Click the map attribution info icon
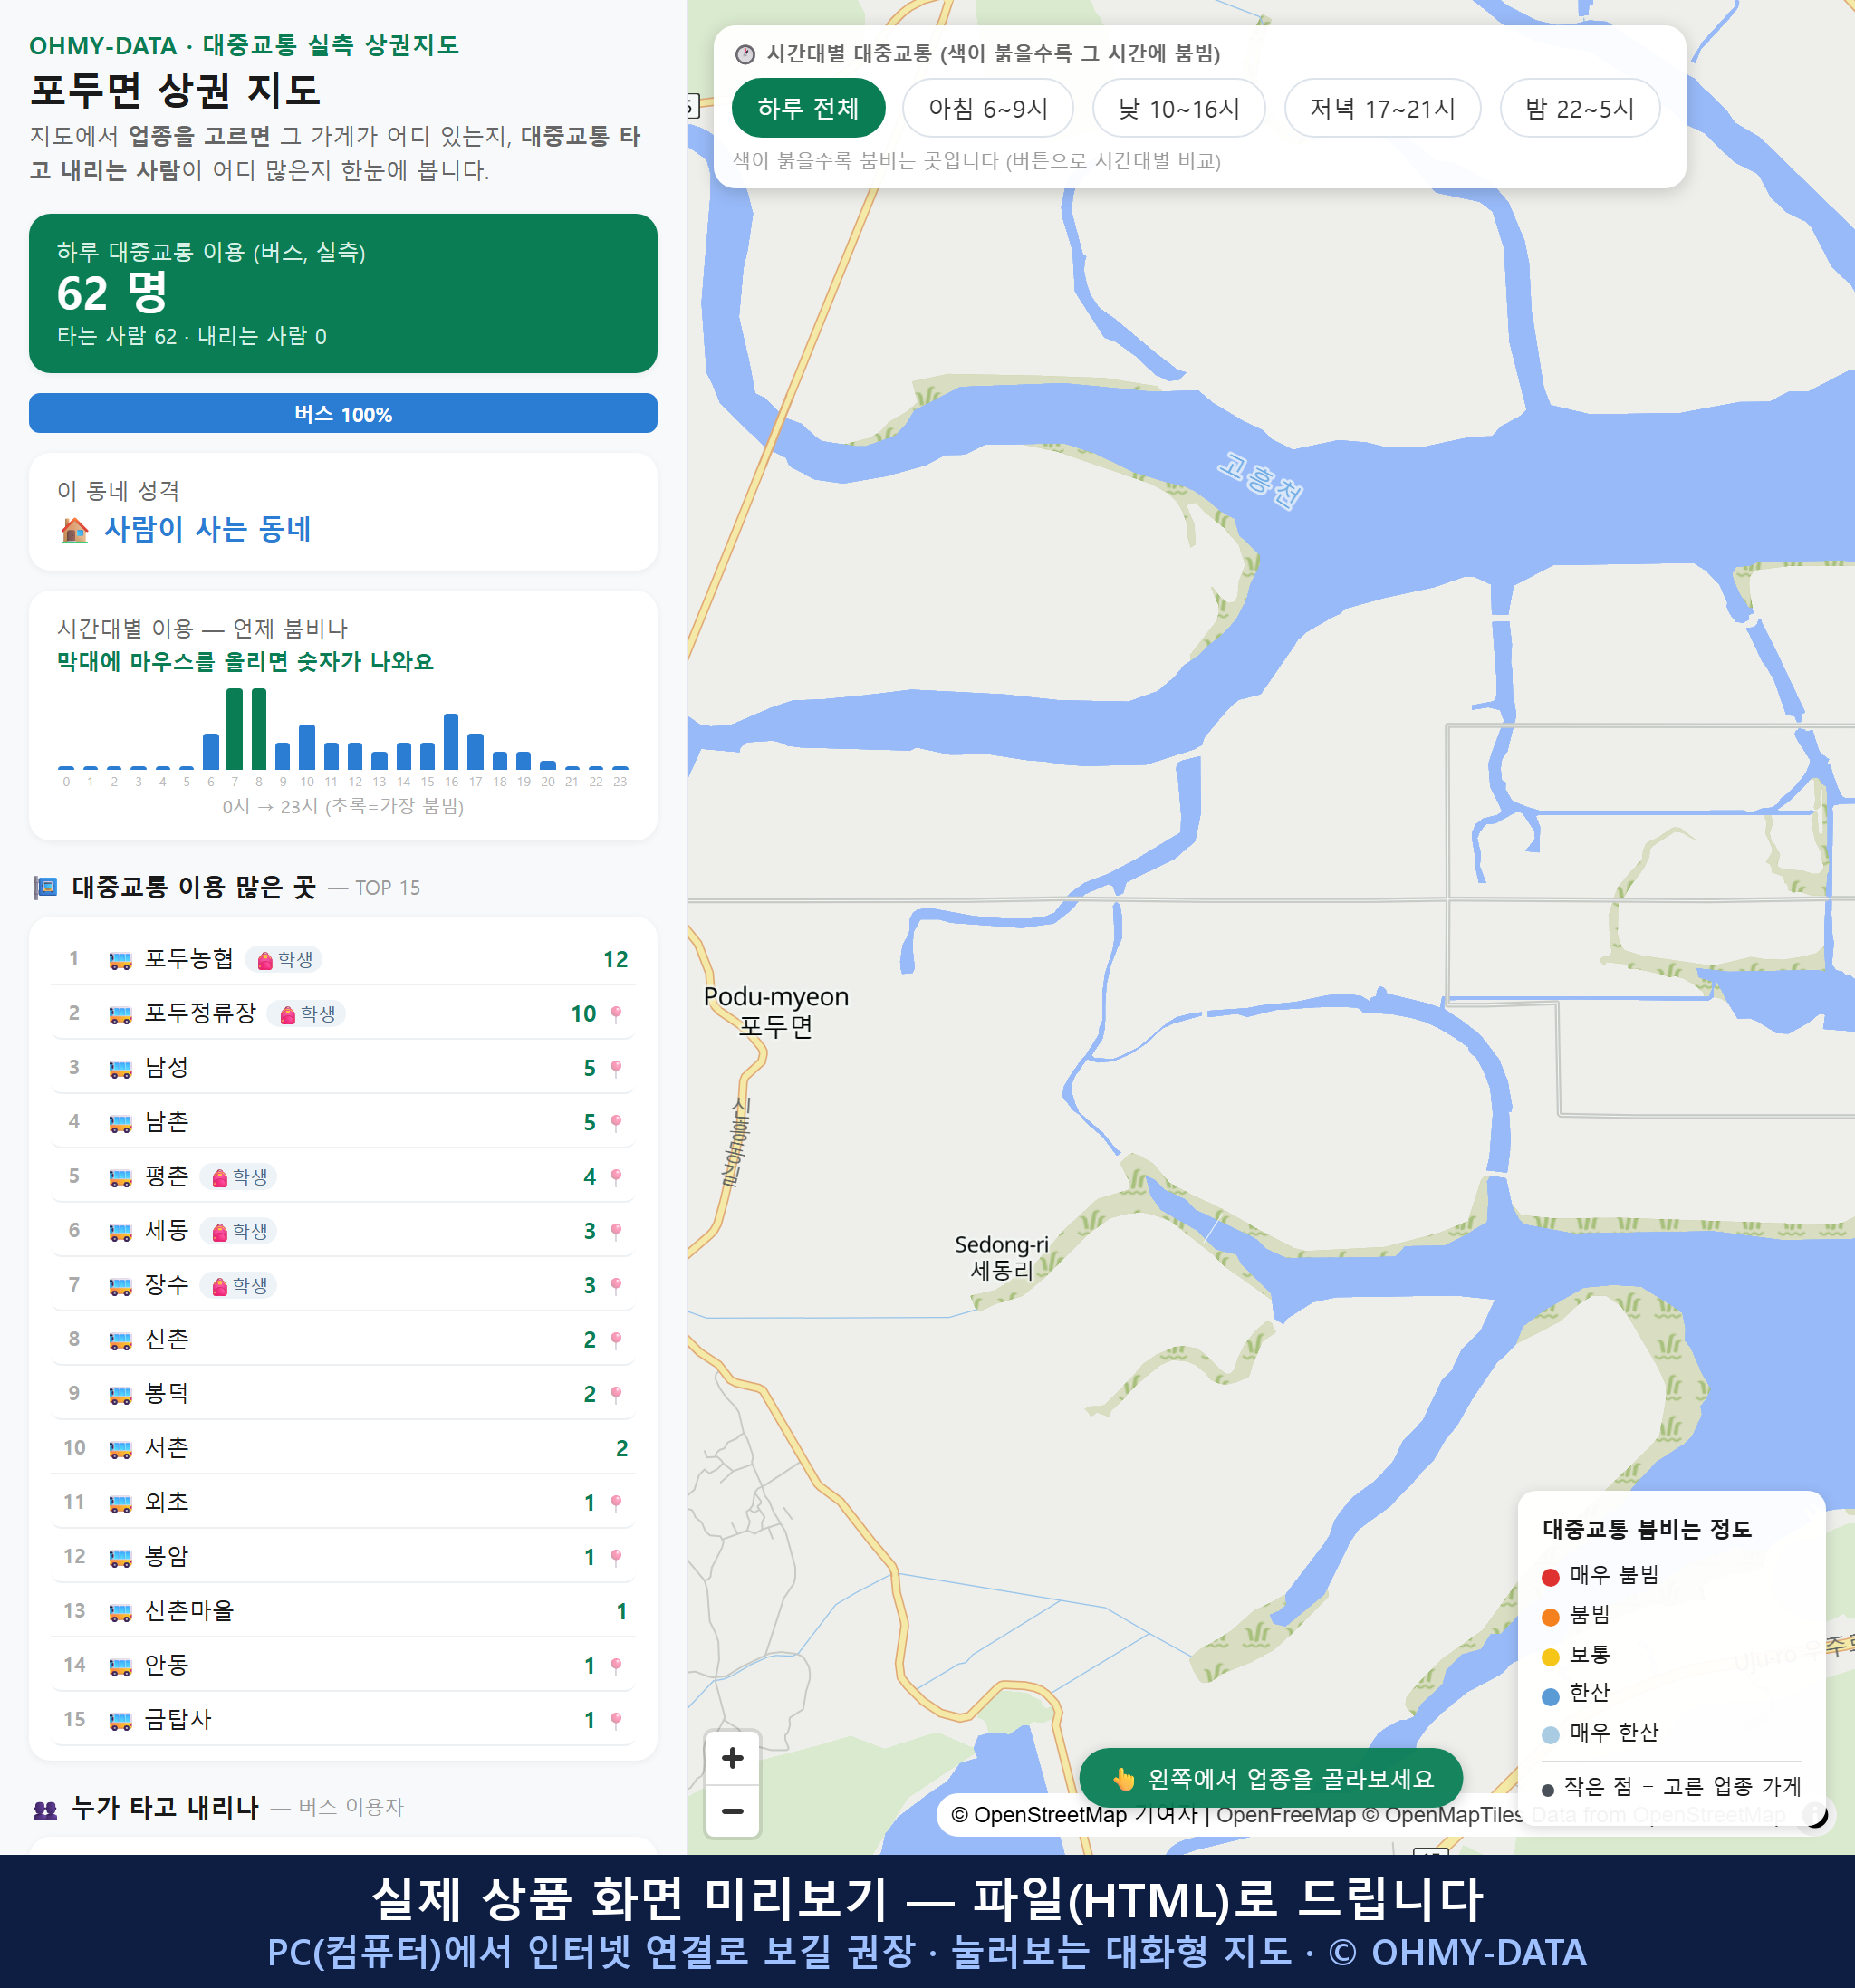Viewport: 1855px width, 1988px height. point(1815,1814)
